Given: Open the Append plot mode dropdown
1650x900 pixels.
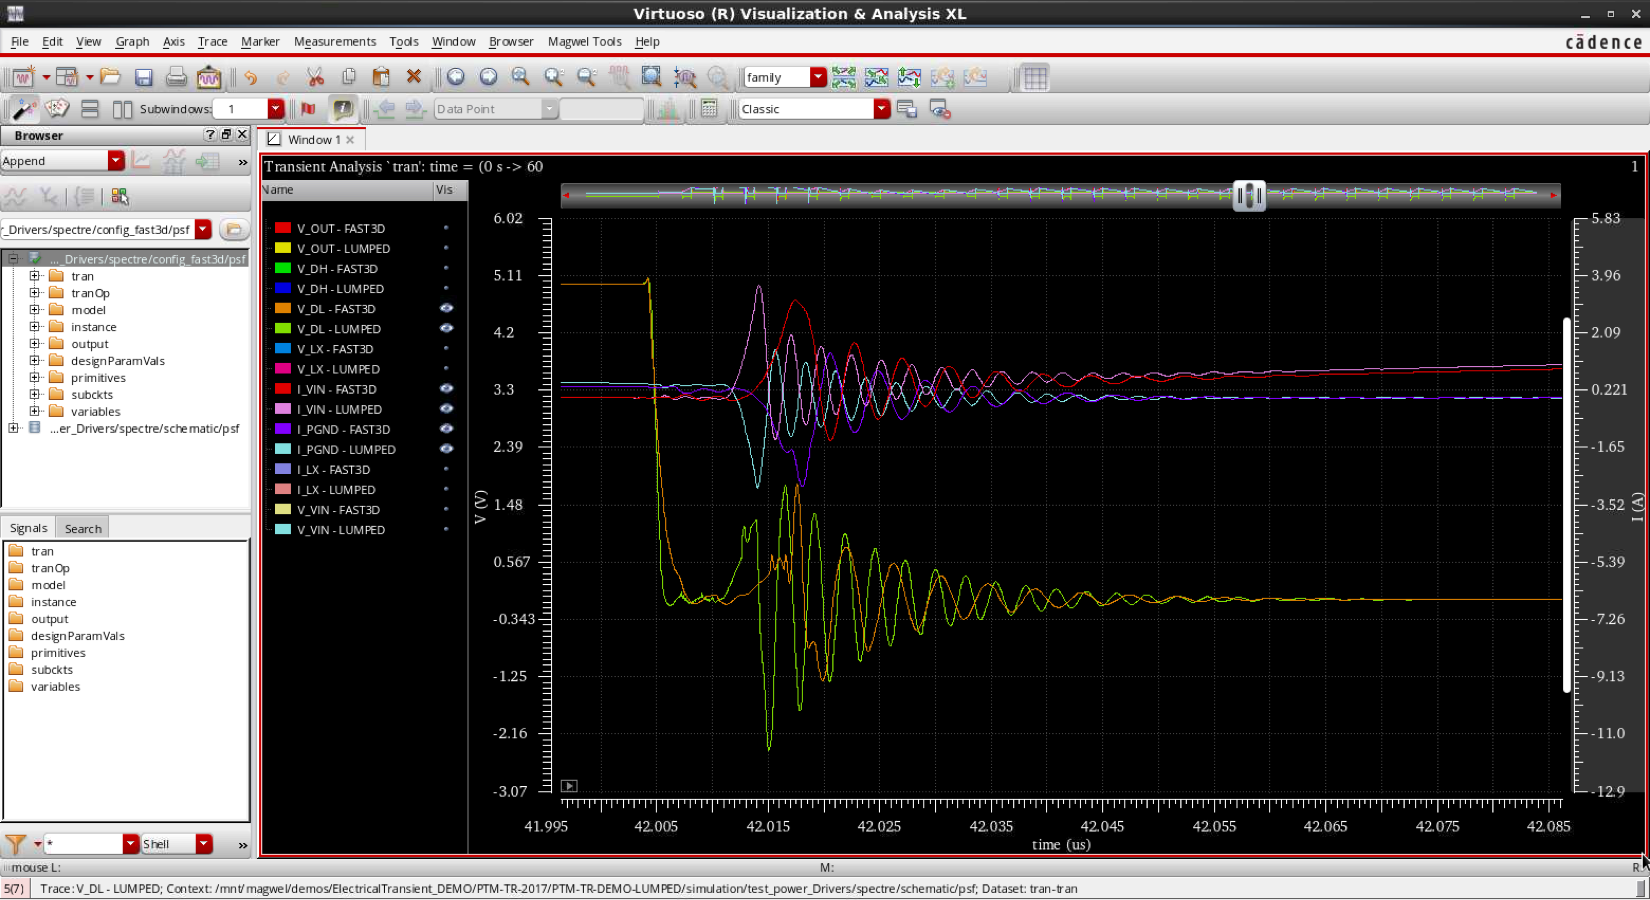Looking at the screenshot, I should 116,161.
